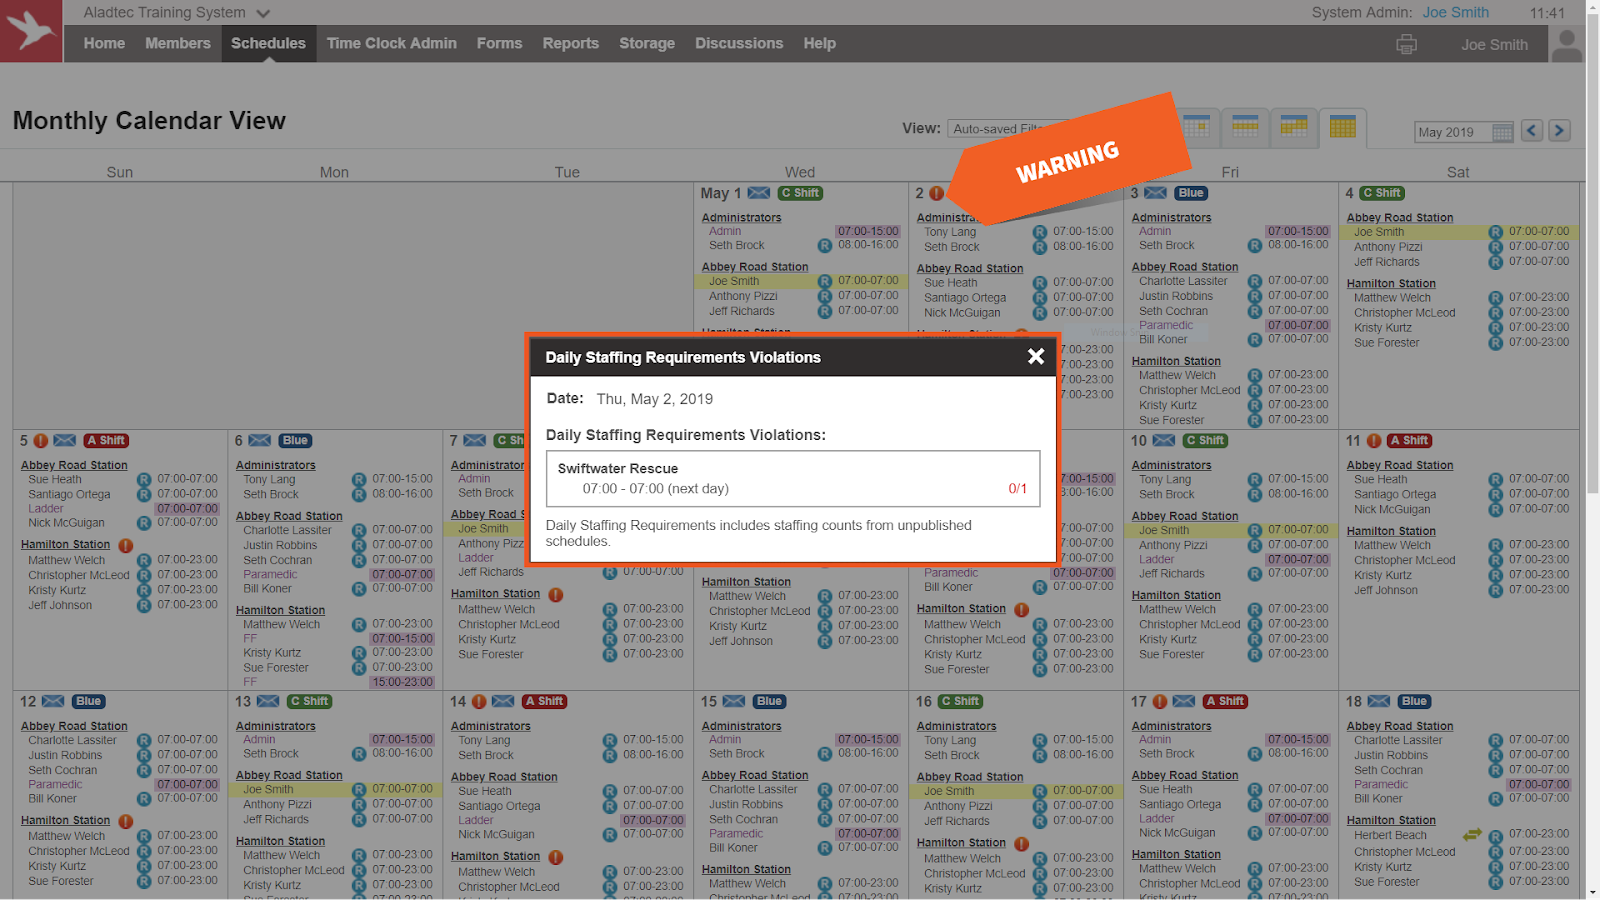Screen dimensions: 1600x900
Task: Open the Home menu
Action: coord(104,44)
